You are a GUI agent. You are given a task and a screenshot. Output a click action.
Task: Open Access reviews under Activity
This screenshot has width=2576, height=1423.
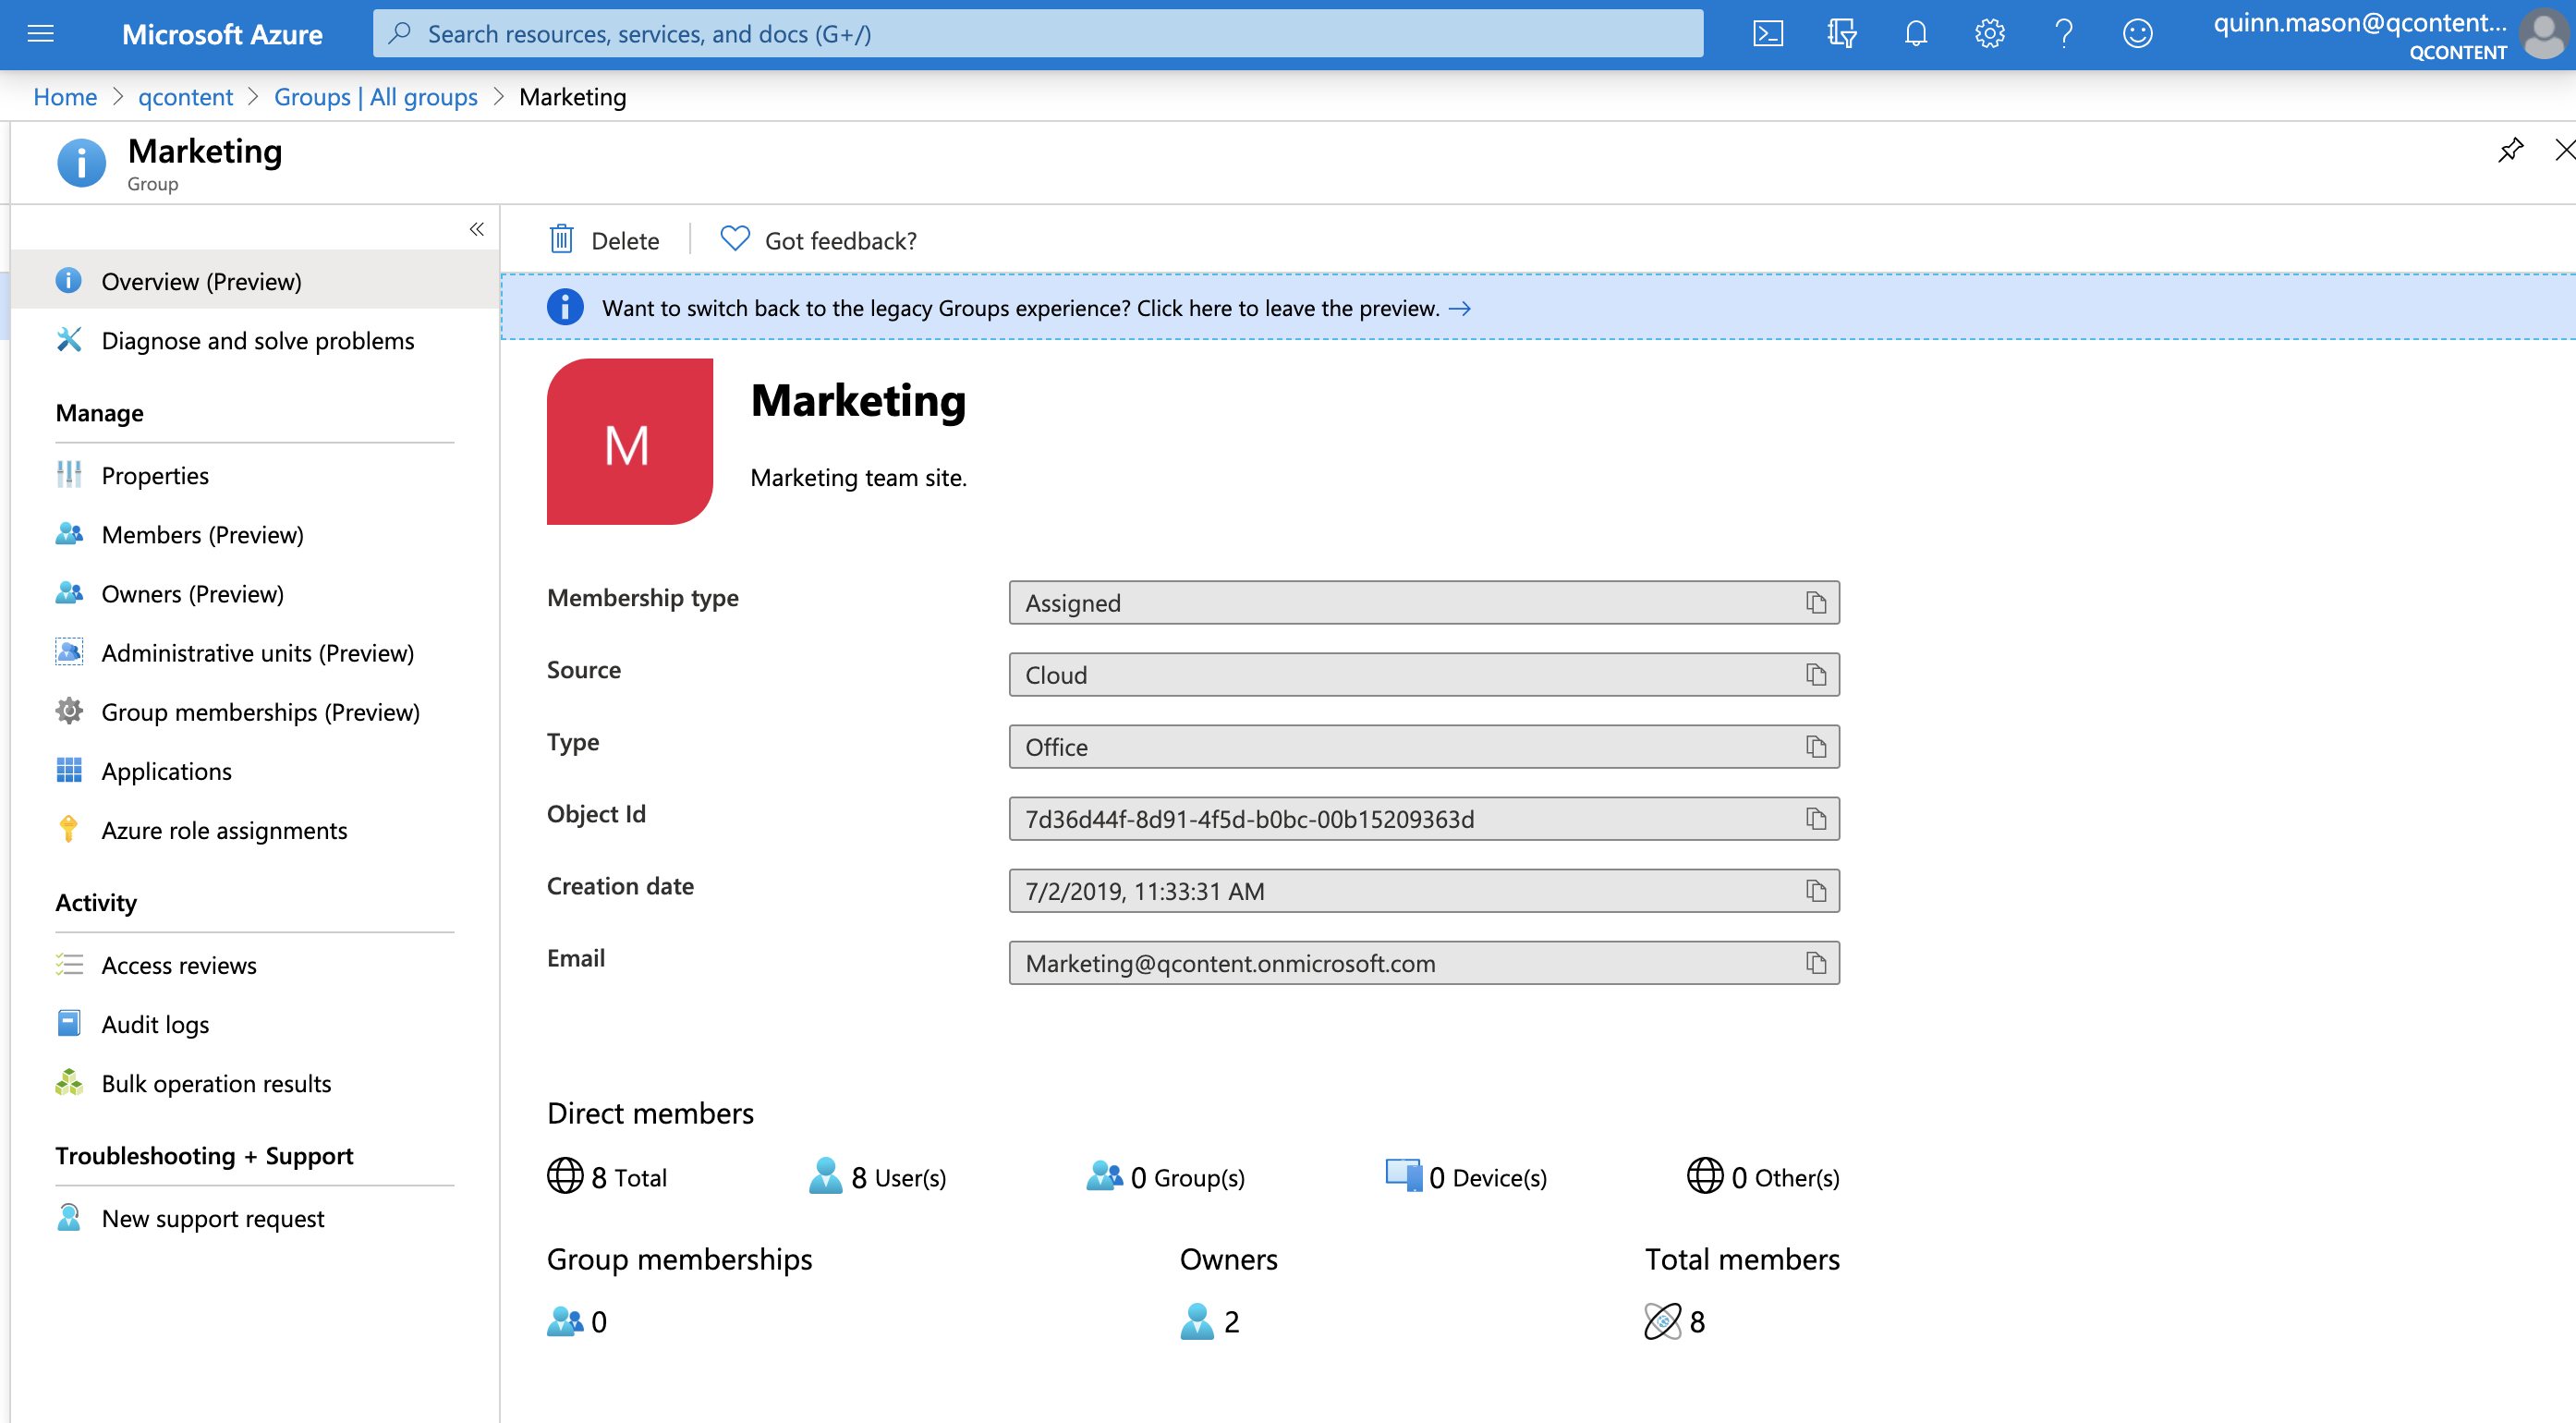(x=255, y=964)
